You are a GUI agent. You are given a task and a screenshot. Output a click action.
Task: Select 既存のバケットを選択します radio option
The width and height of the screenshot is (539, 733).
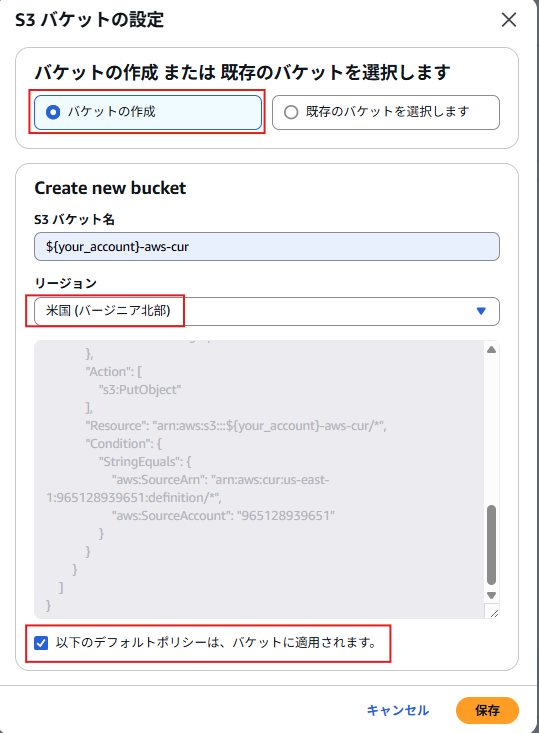coord(386,112)
